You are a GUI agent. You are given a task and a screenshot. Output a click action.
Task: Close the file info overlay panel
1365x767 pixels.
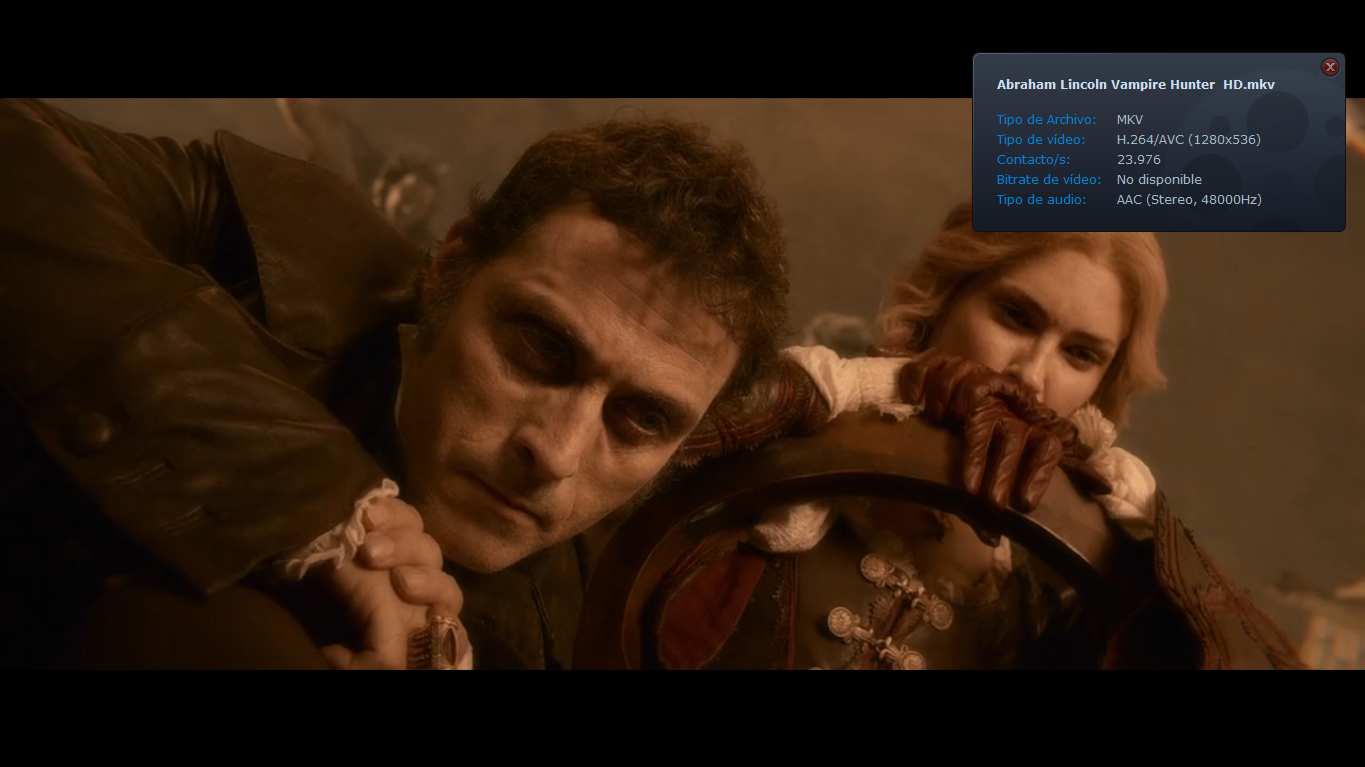[1330, 67]
